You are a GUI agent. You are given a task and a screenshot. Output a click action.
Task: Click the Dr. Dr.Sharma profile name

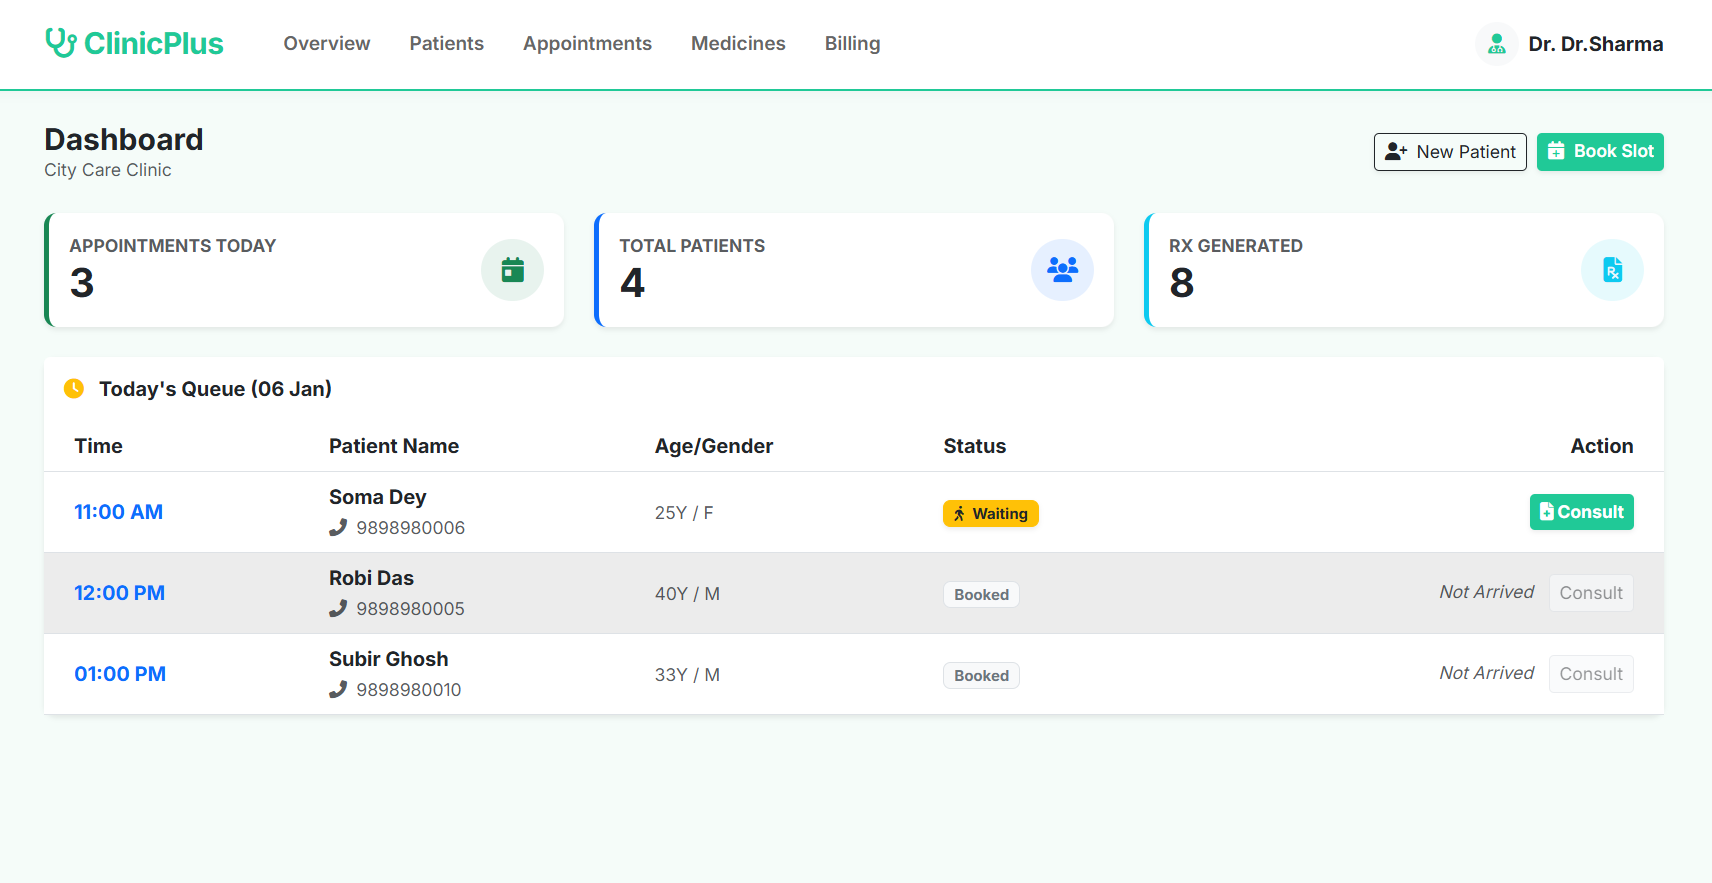pos(1596,44)
